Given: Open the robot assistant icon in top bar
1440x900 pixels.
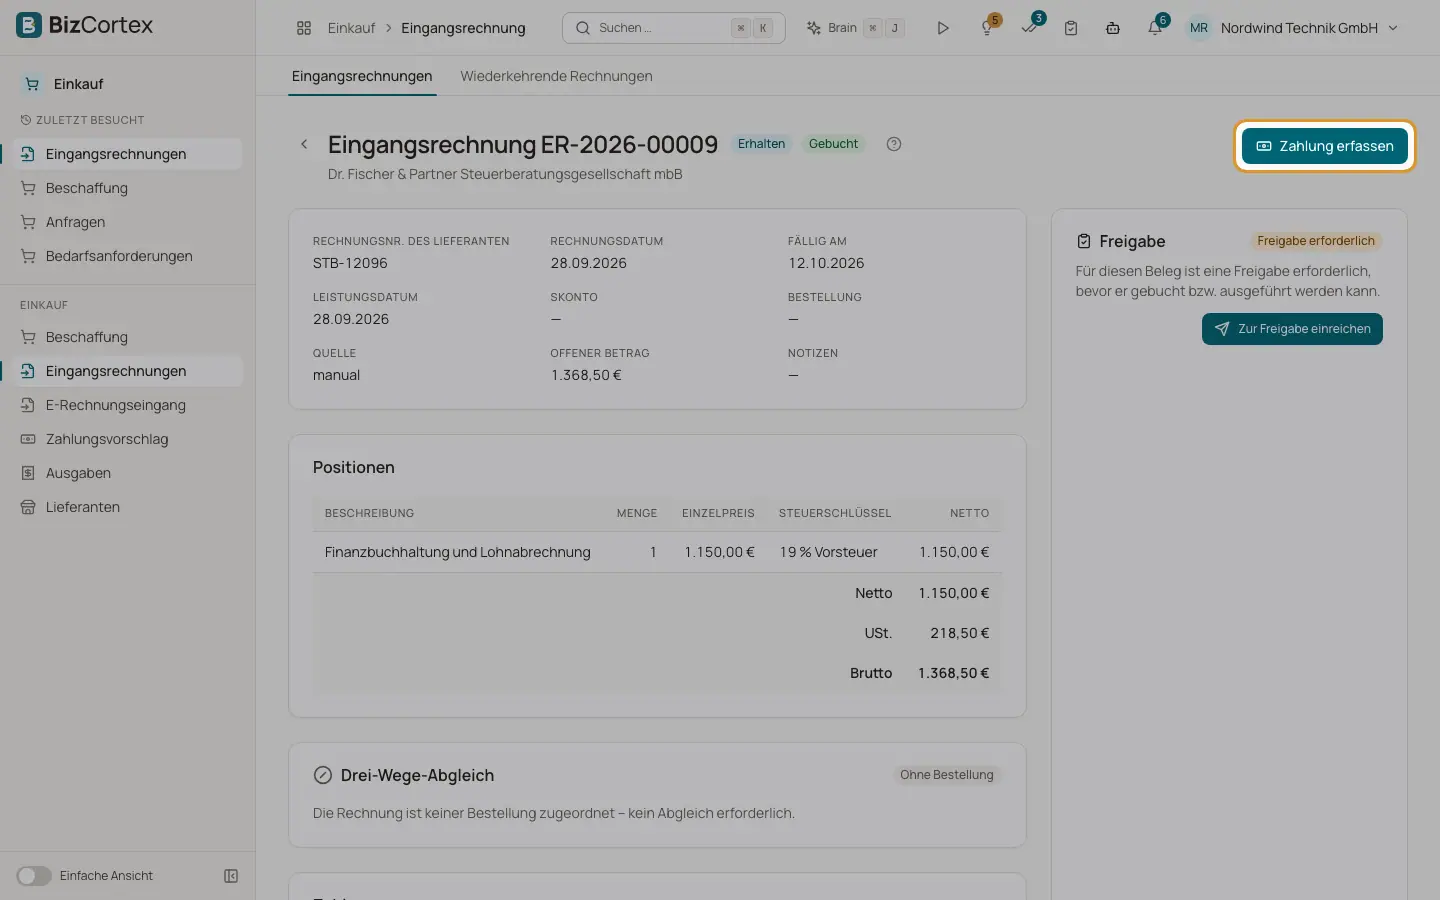Looking at the screenshot, I should coord(1113,28).
